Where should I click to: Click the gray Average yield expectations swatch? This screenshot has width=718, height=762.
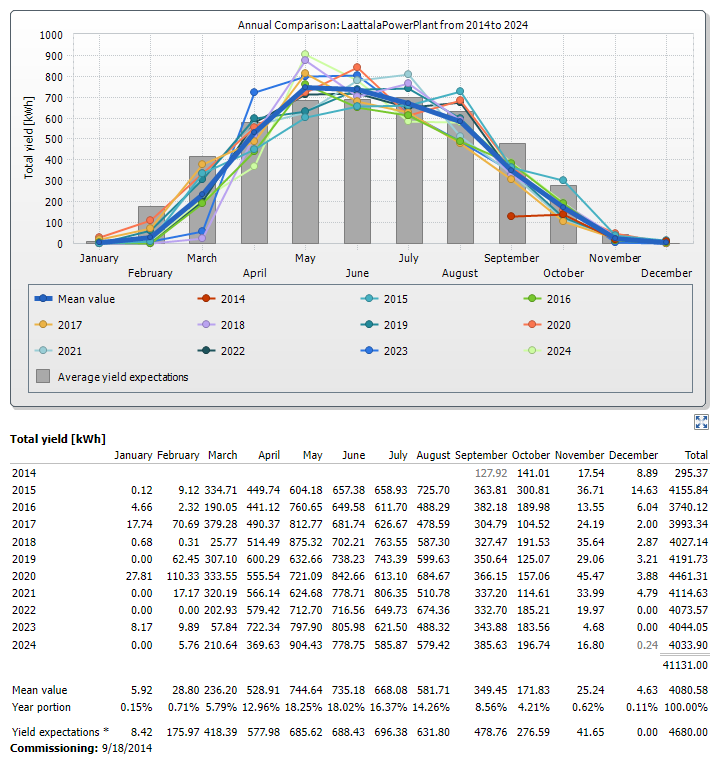tap(43, 377)
